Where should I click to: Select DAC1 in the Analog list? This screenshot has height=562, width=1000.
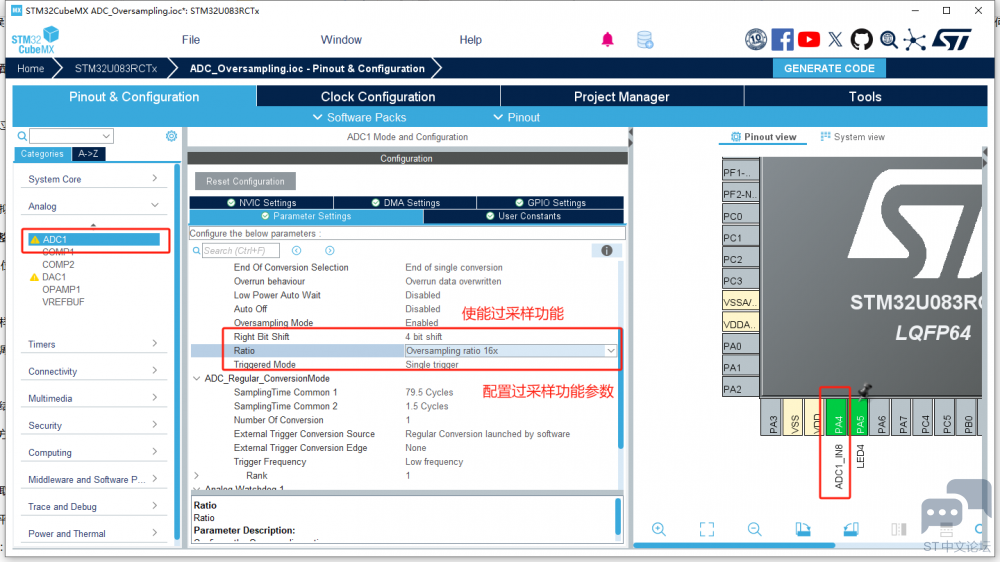pos(54,277)
